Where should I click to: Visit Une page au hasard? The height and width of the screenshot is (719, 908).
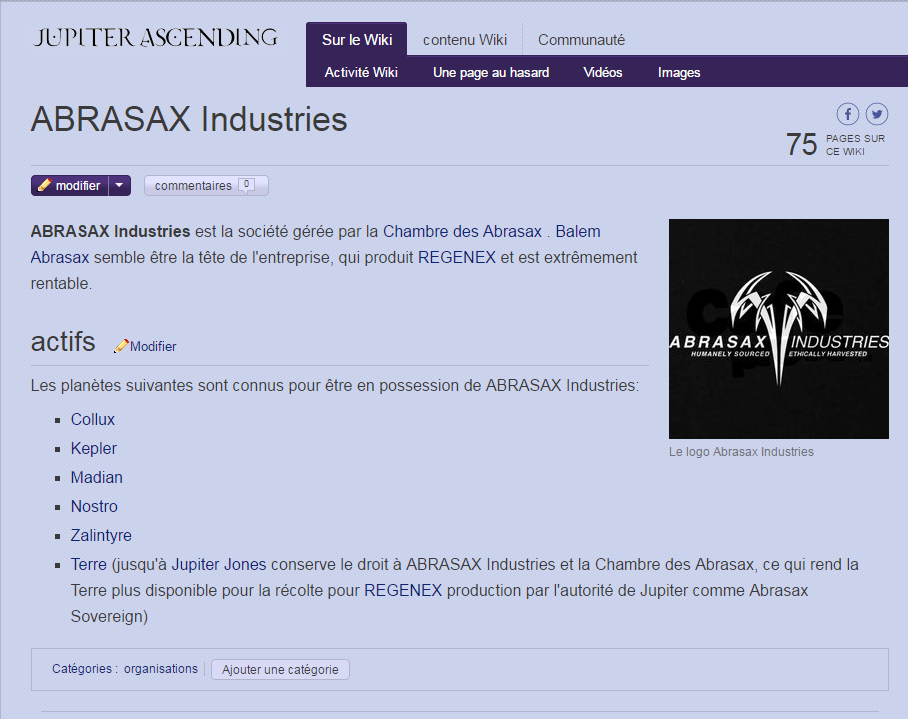click(x=490, y=71)
